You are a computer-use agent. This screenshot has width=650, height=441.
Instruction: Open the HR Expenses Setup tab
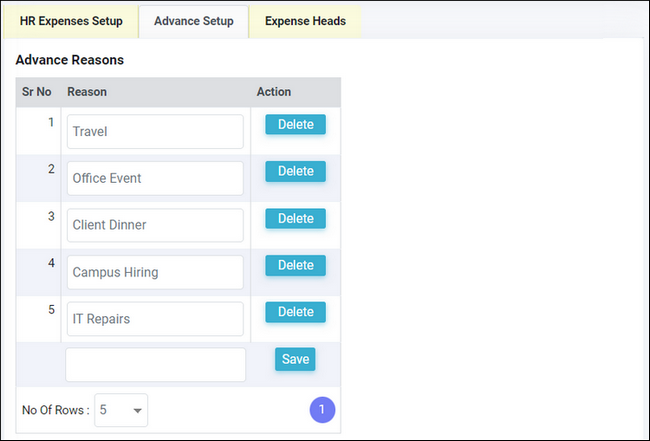(x=71, y=21)
